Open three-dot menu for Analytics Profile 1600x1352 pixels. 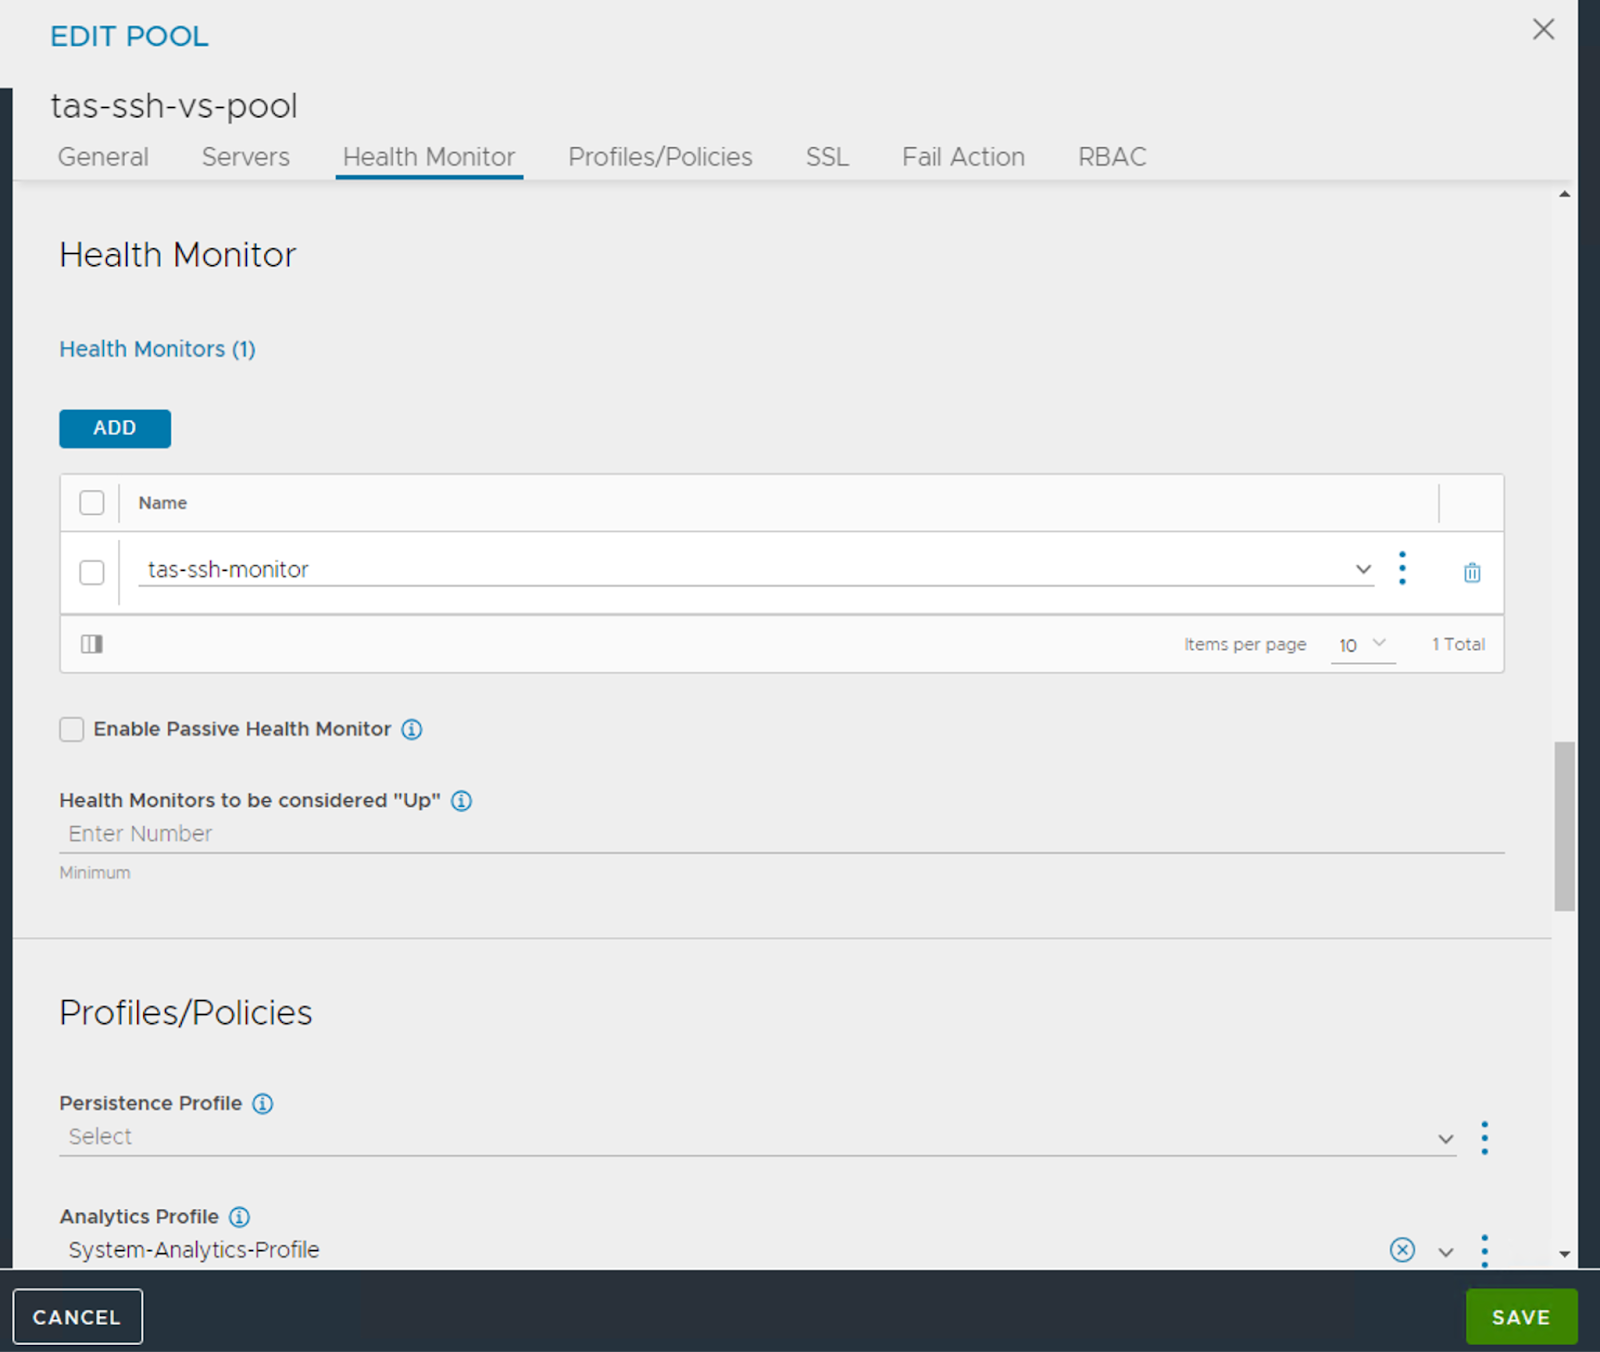coord(1484,1250)
